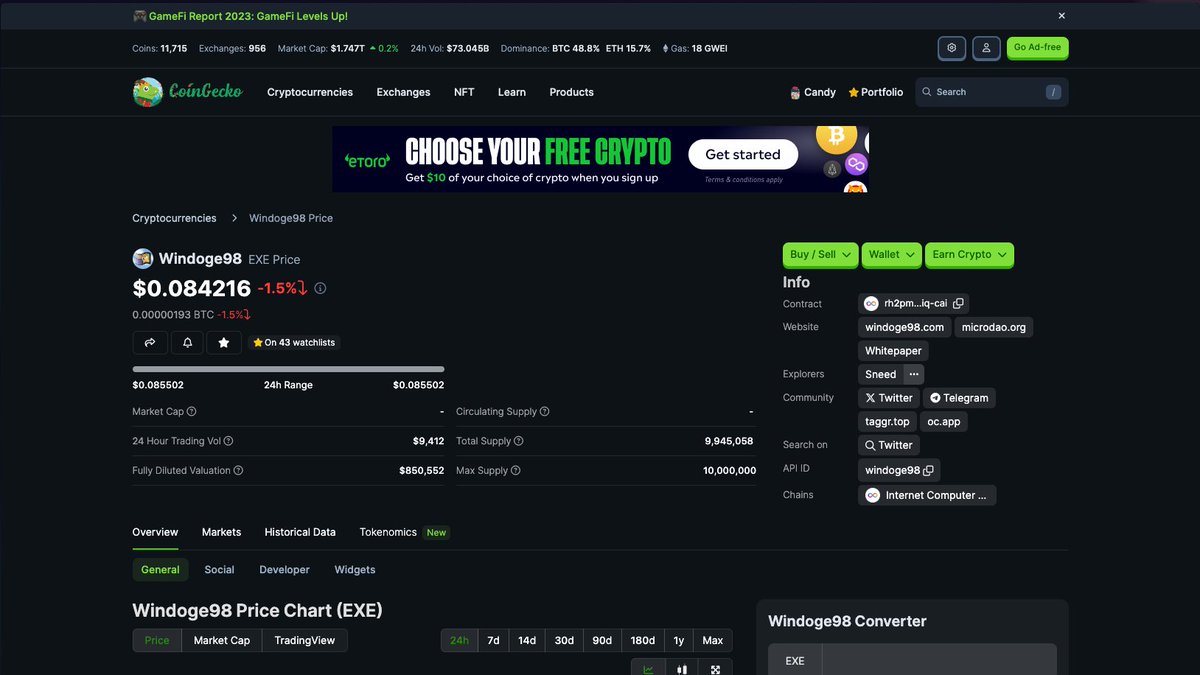Screen dimensions: 1200x675
Task: Open Products nav menu
Action: tap(571, 92)
